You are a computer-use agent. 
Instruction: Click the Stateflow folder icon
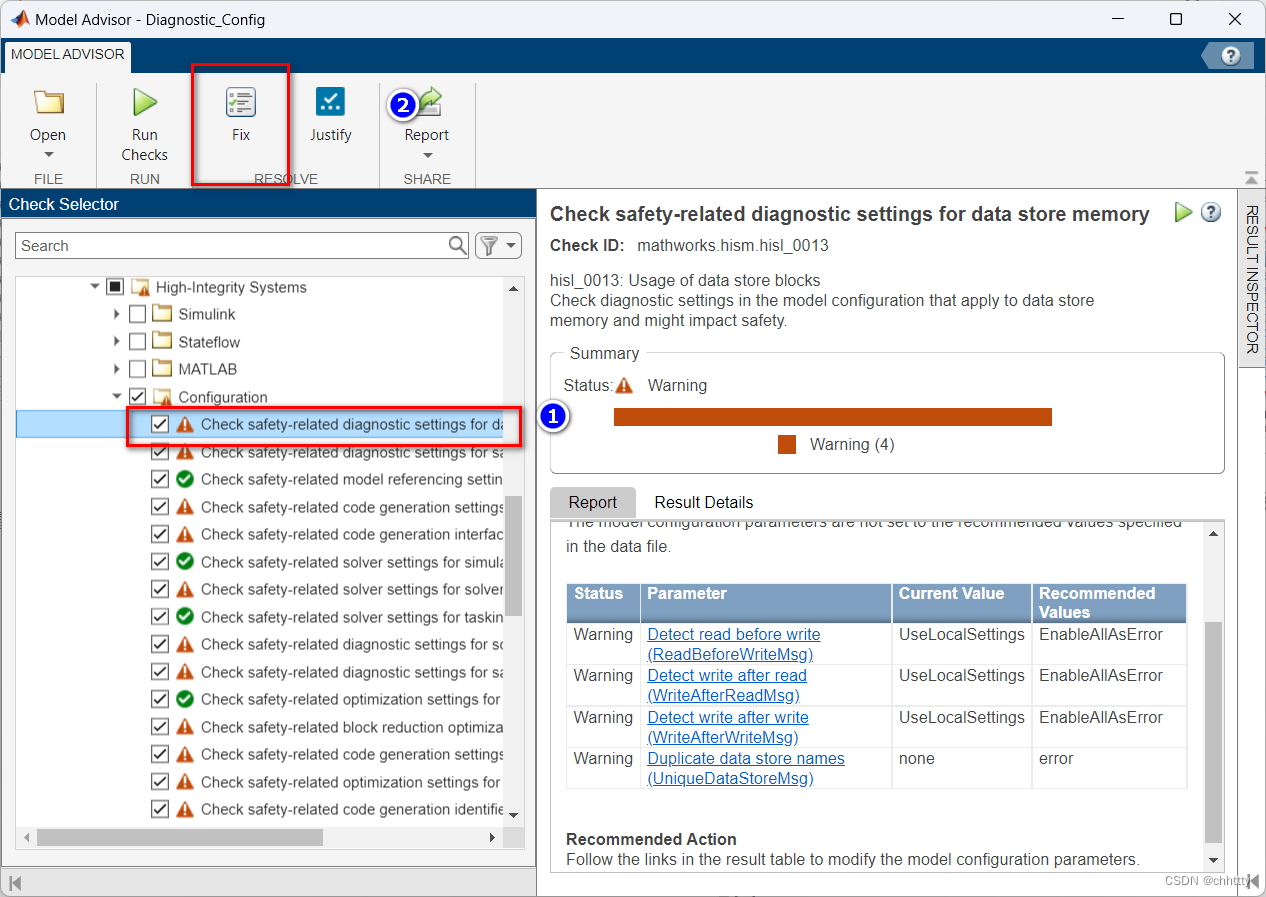pos(162,342)
